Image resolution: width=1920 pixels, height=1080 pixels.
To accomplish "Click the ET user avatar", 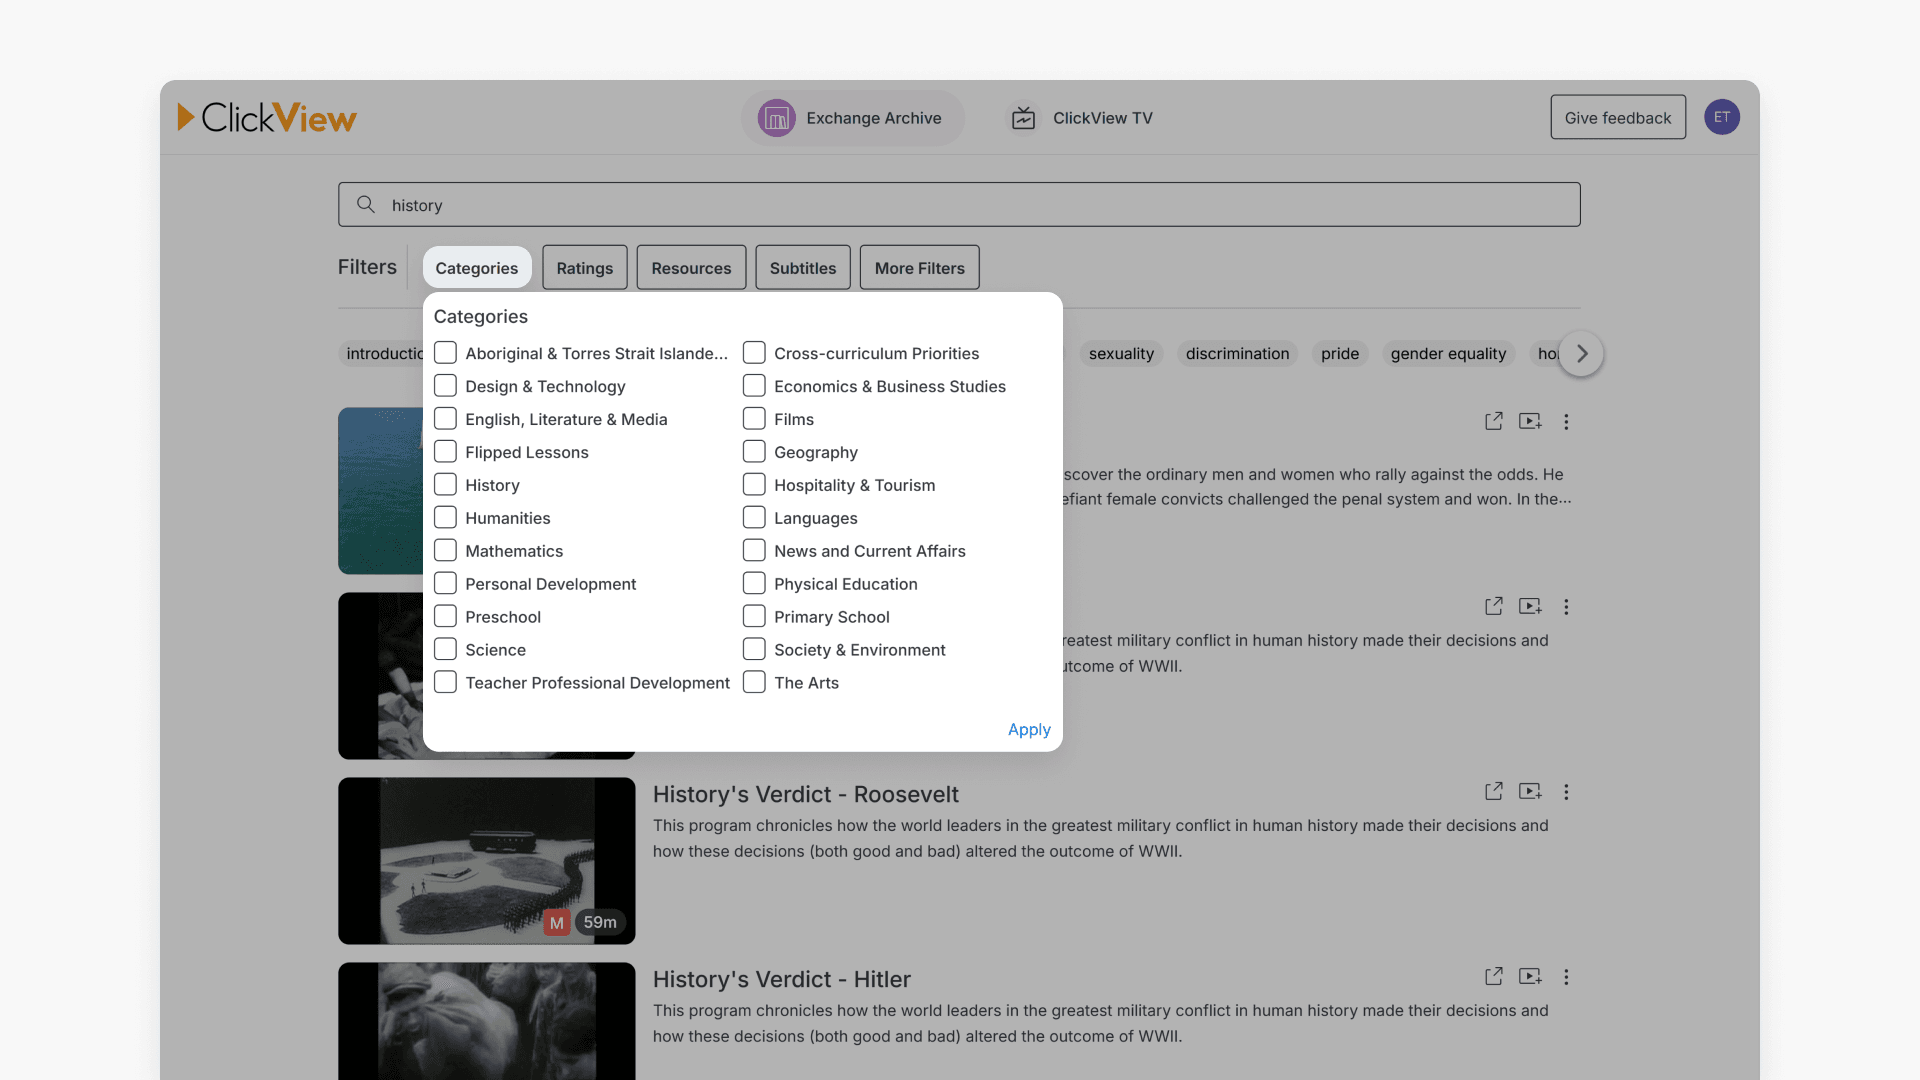I will click(x=1721, y=117).
